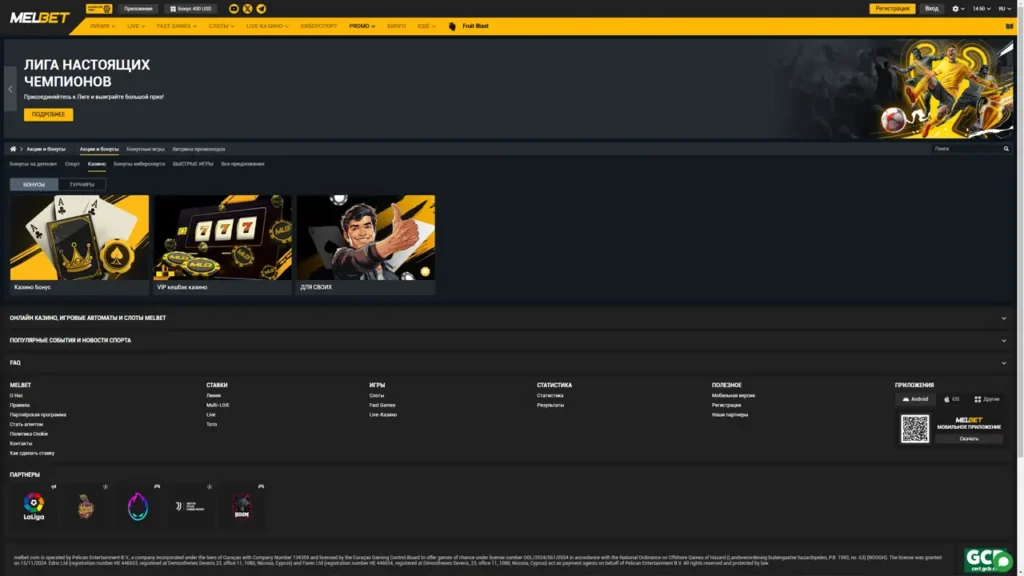Open the X (Twitter) social icon
The image size is (1024, 576).
click(x=248, y=8)
